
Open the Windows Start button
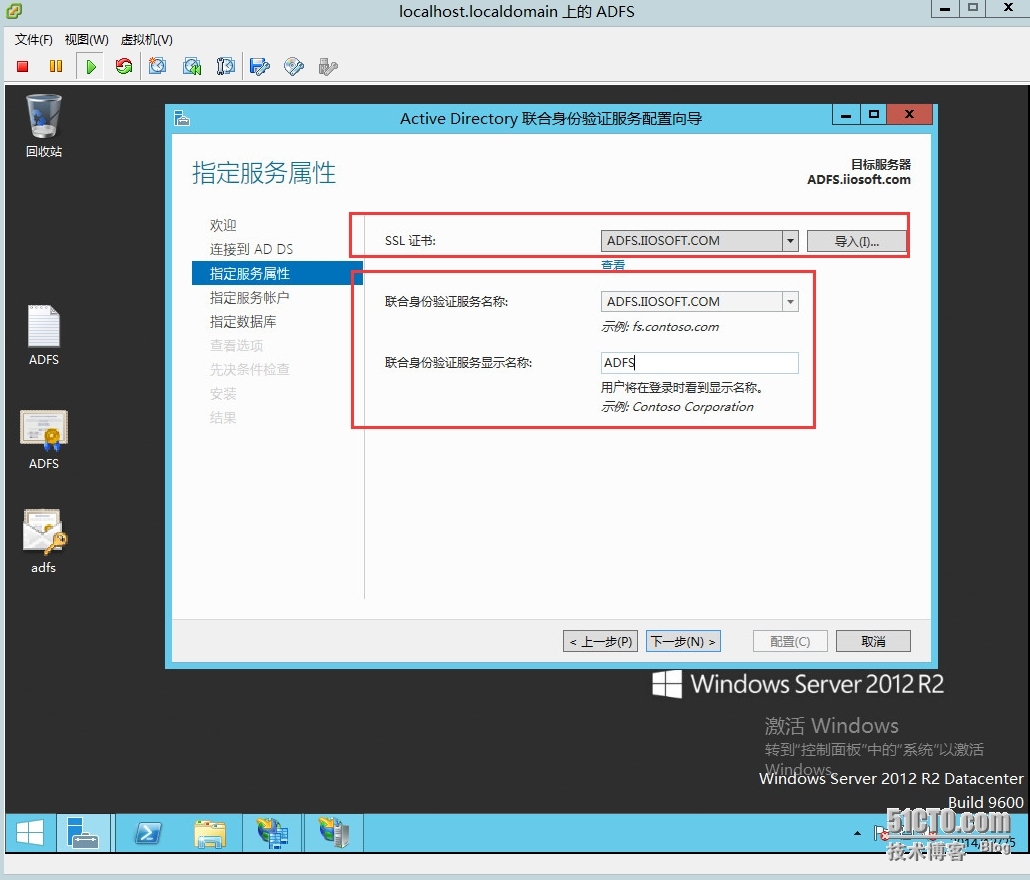click(x=30, y=833)
